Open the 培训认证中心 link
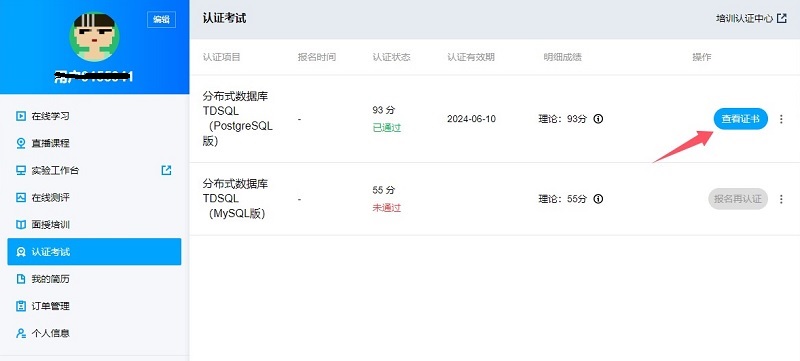The image size is (800, 361). click(x=744, y=18)
